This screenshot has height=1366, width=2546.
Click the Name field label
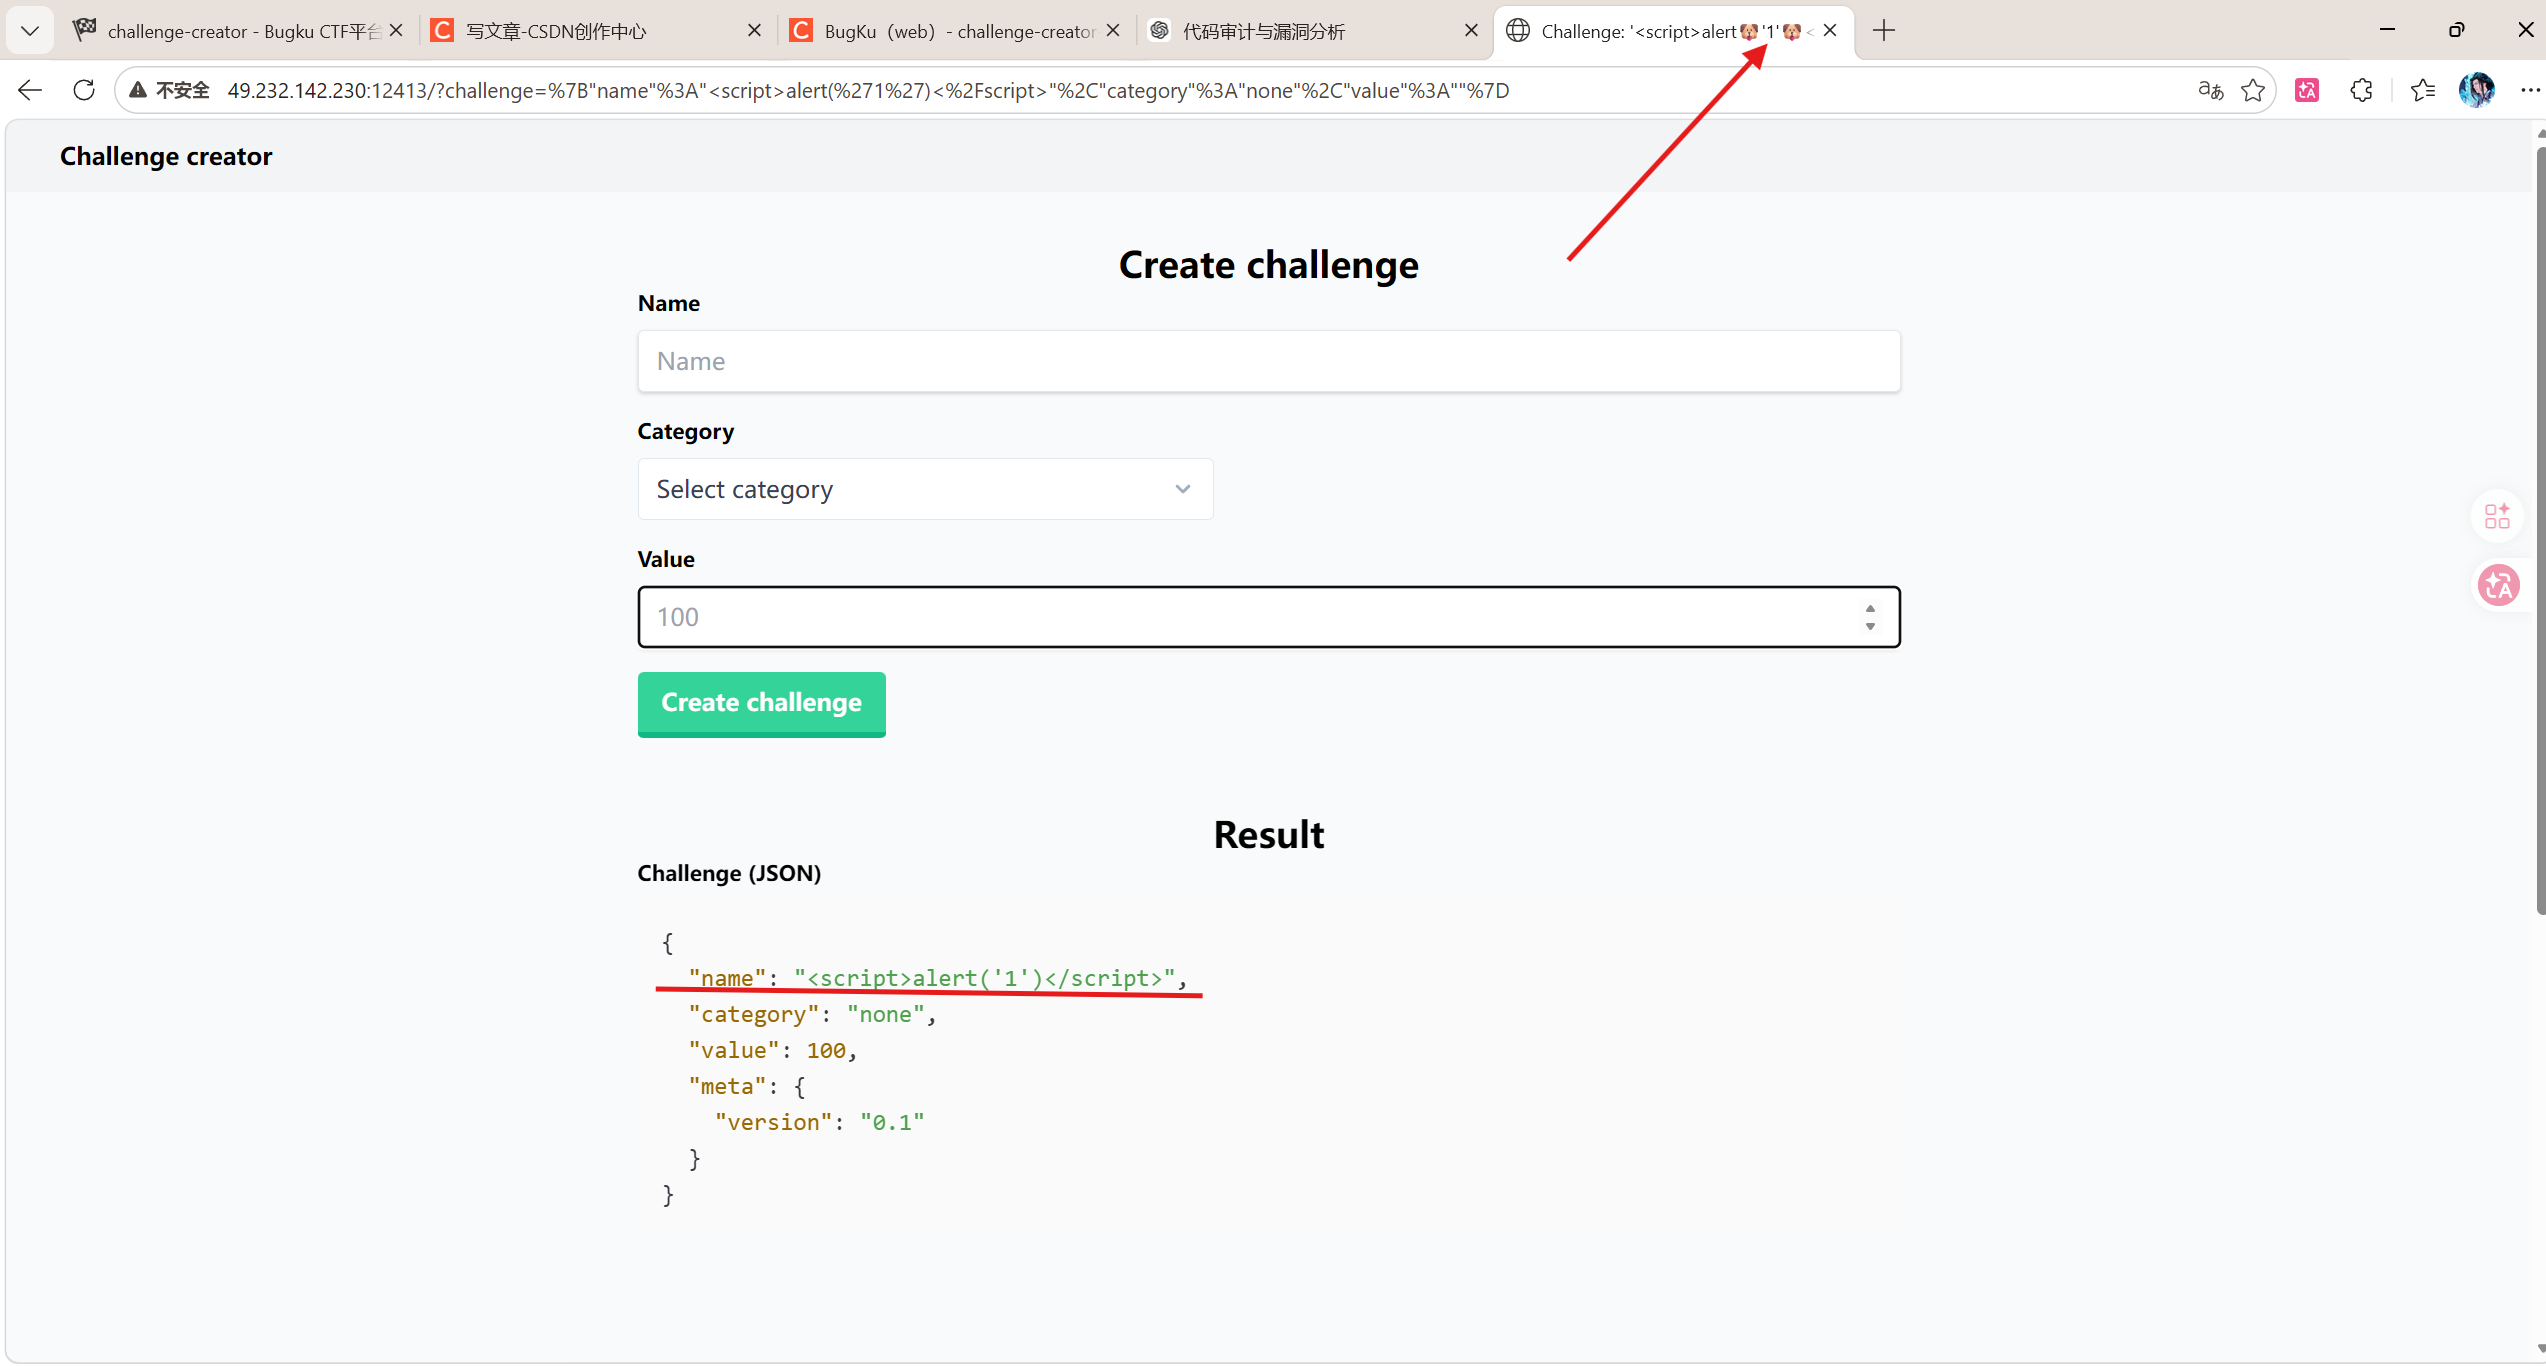pos(669,303)
